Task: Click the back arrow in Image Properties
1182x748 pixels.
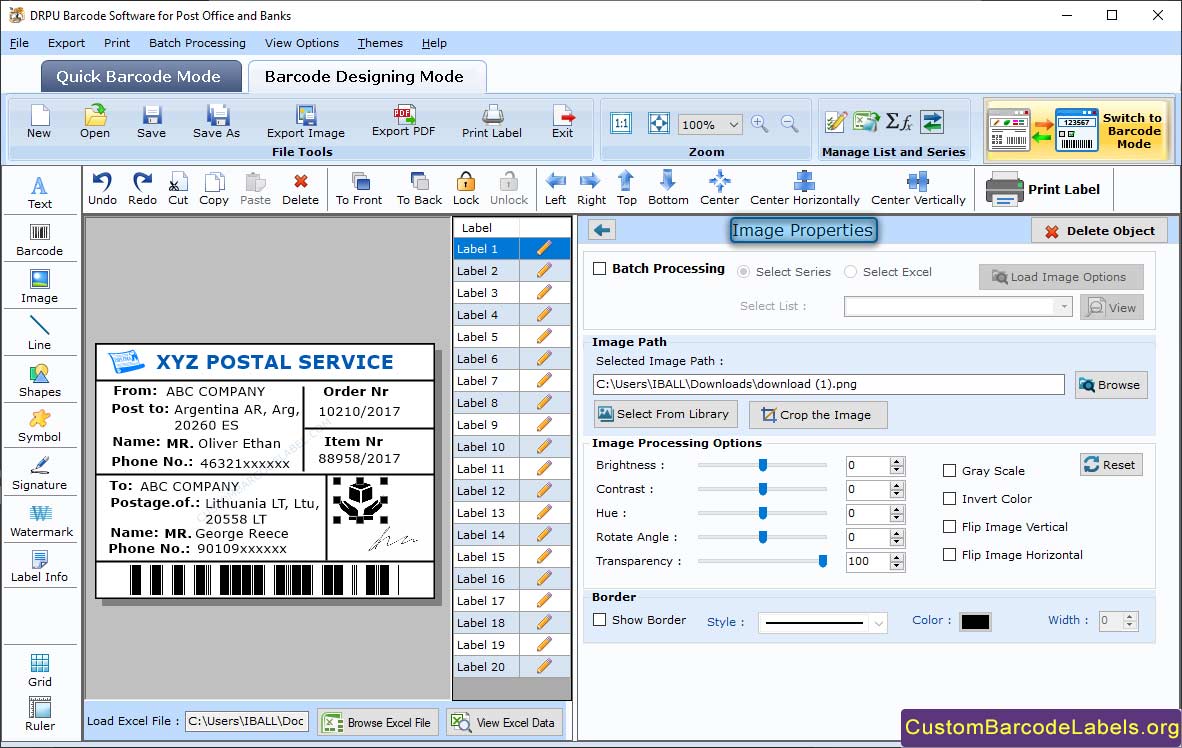Action: (602, 230)
